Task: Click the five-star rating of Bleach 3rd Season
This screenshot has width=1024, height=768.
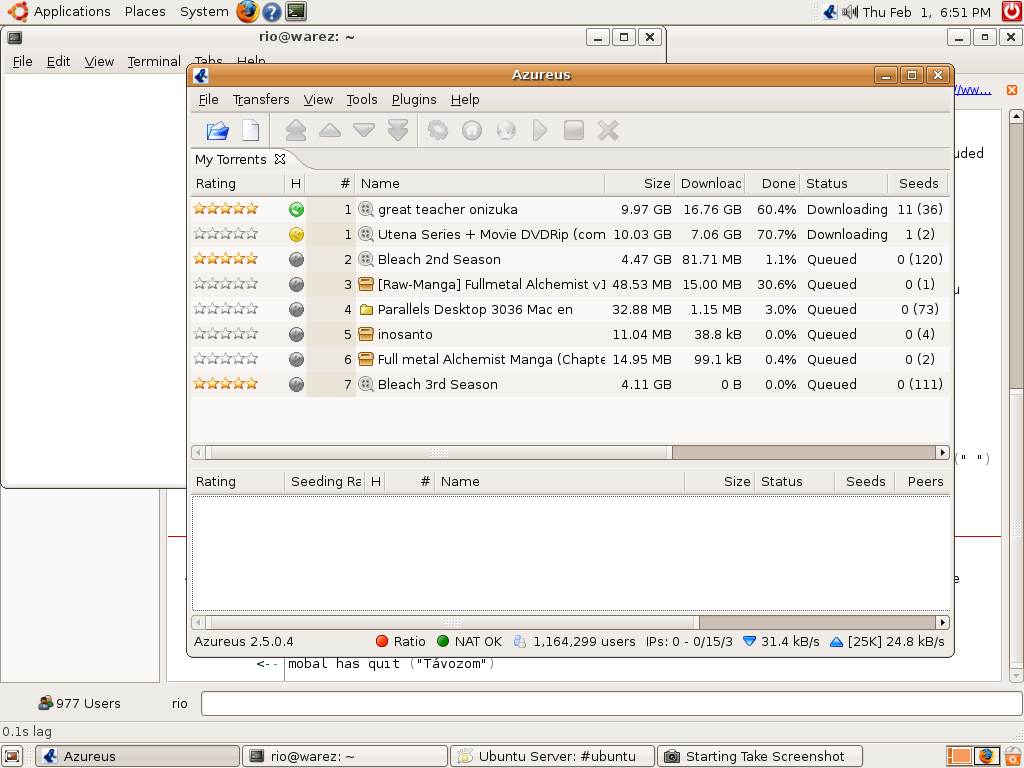Action: click(x=226, y=383)
